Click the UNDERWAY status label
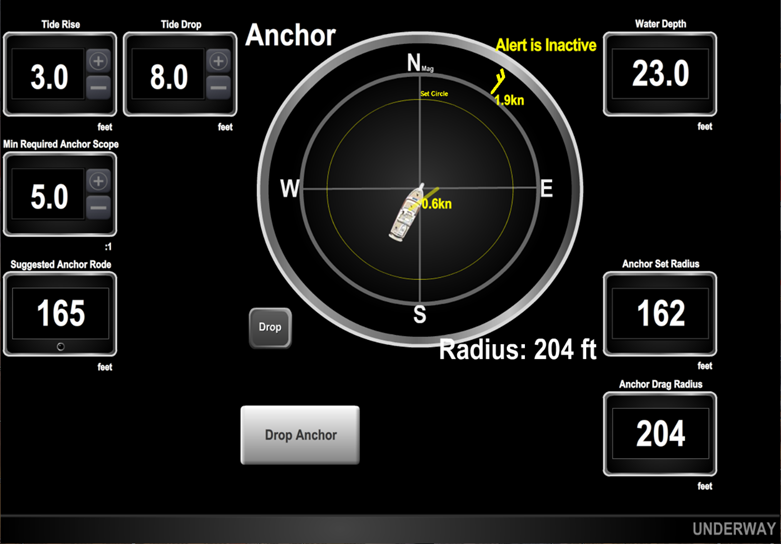This screenshot has width=781, height=544. point(733,529)
